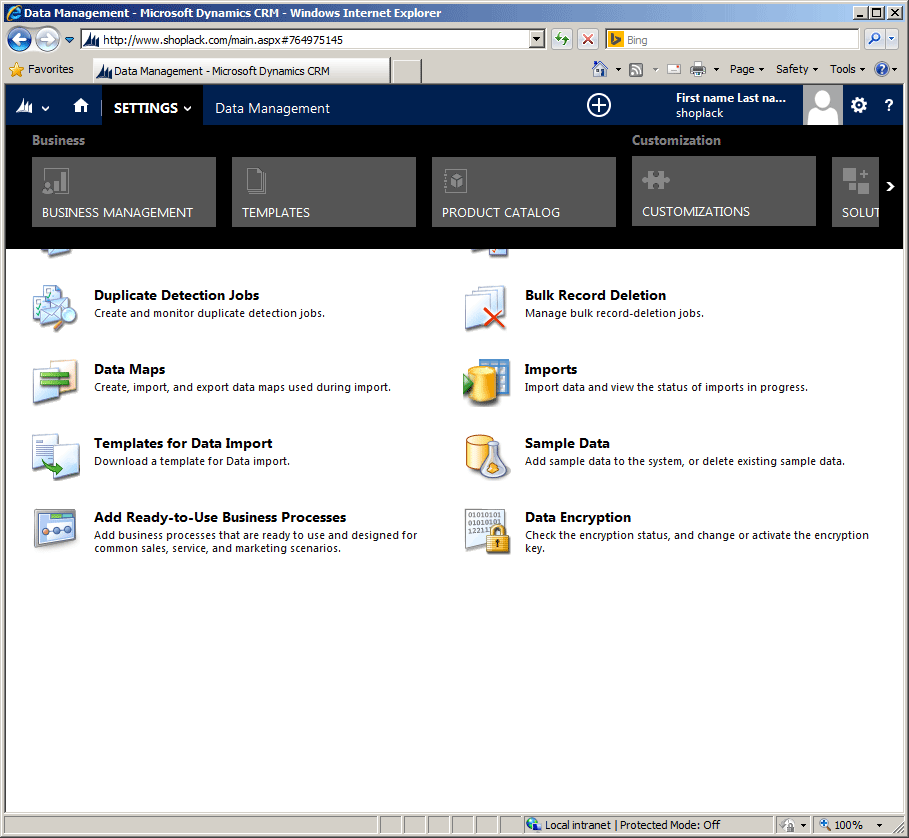Expand the zoom dropdown arrow
The image size is (909, 838).
click(x=879, y=825)
